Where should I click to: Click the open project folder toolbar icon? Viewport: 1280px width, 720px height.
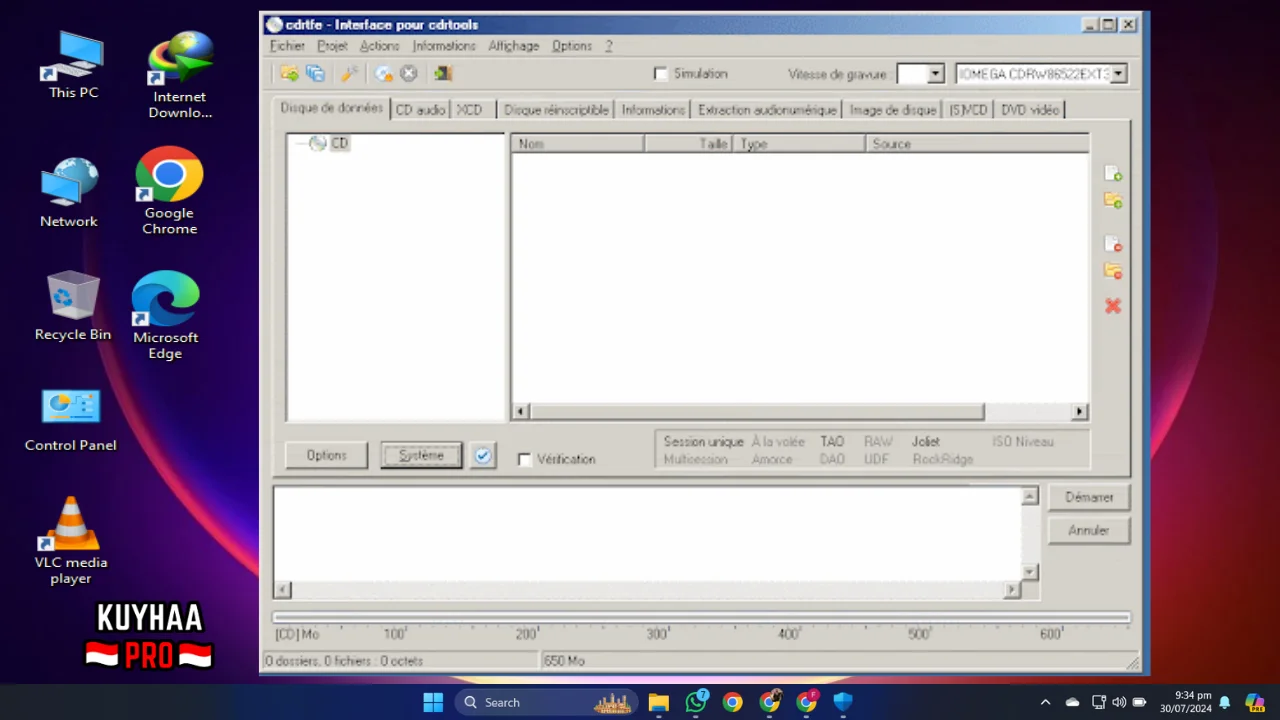pos(289,73)
